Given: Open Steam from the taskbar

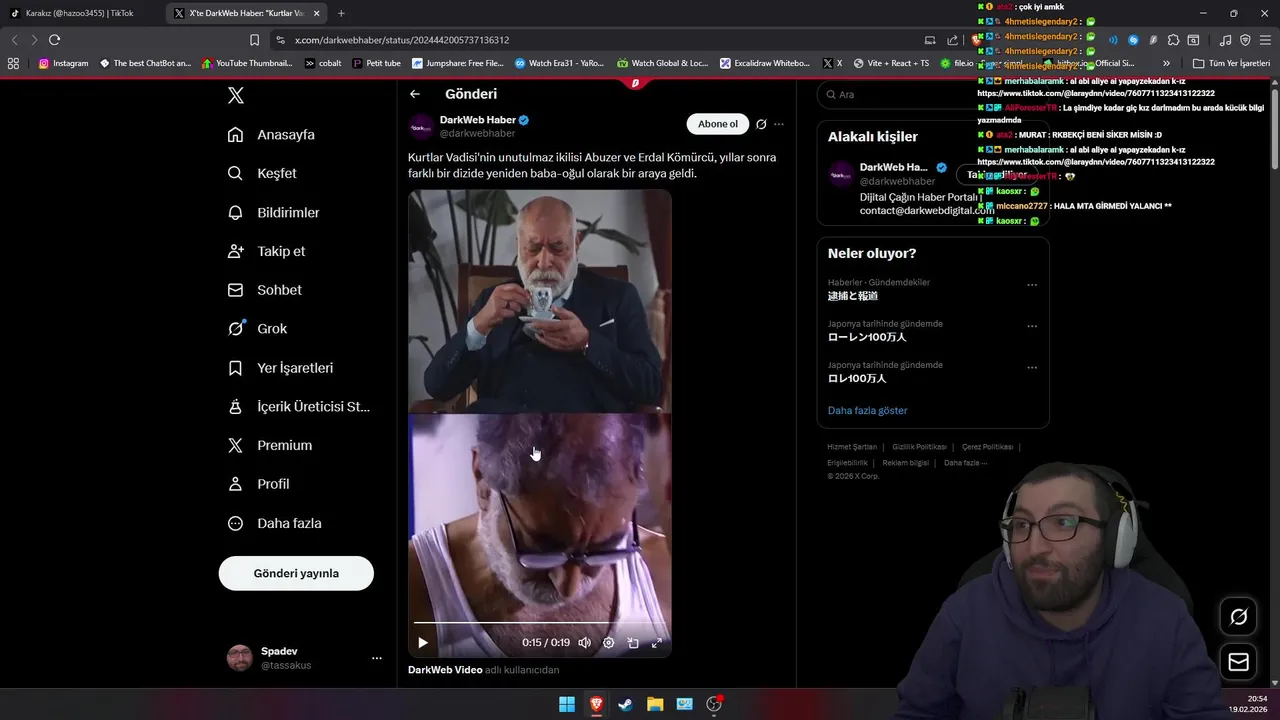Looking at the screenshot, I should [625, 704].
